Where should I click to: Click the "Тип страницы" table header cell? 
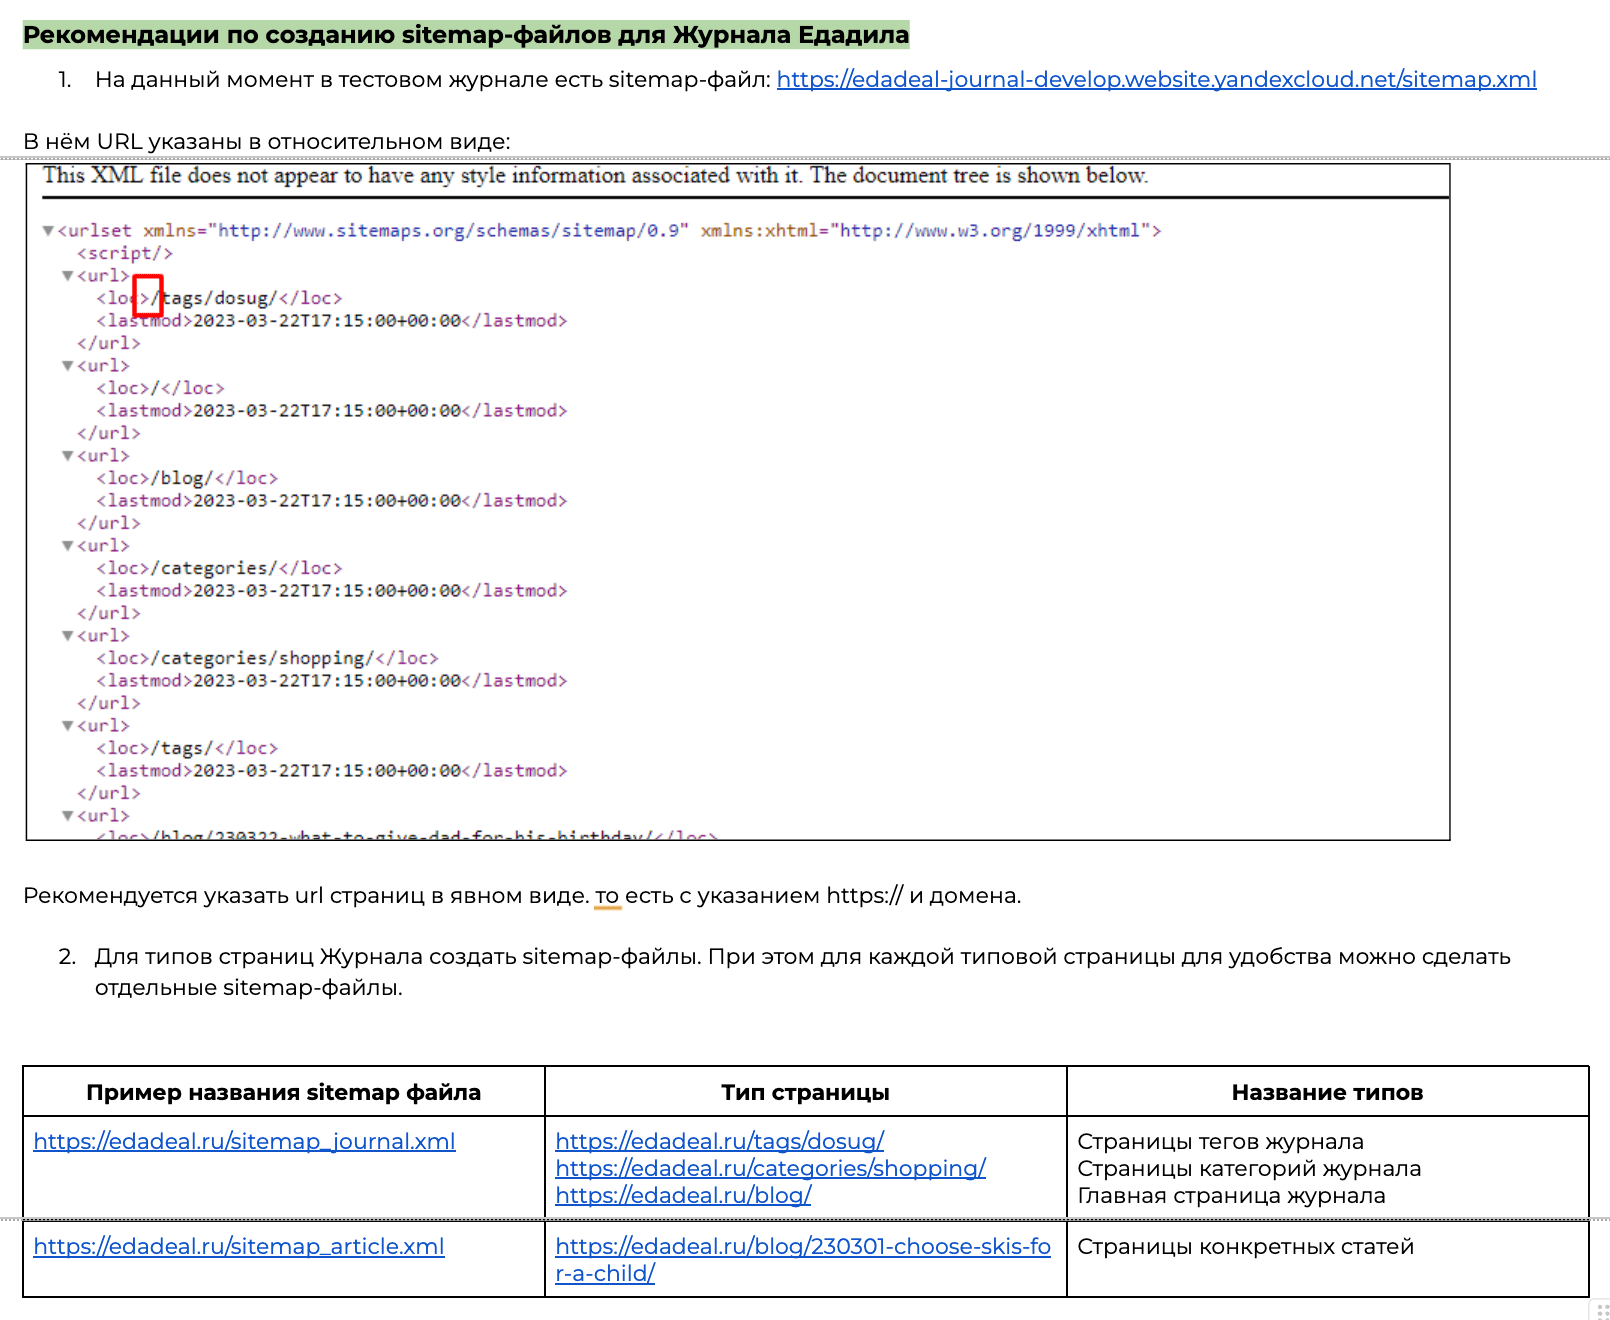805,1092
